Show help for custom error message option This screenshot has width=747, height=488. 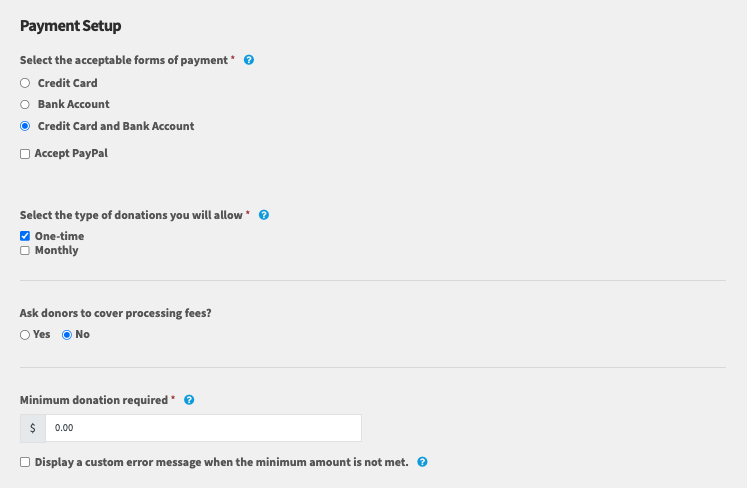[423, 462]
